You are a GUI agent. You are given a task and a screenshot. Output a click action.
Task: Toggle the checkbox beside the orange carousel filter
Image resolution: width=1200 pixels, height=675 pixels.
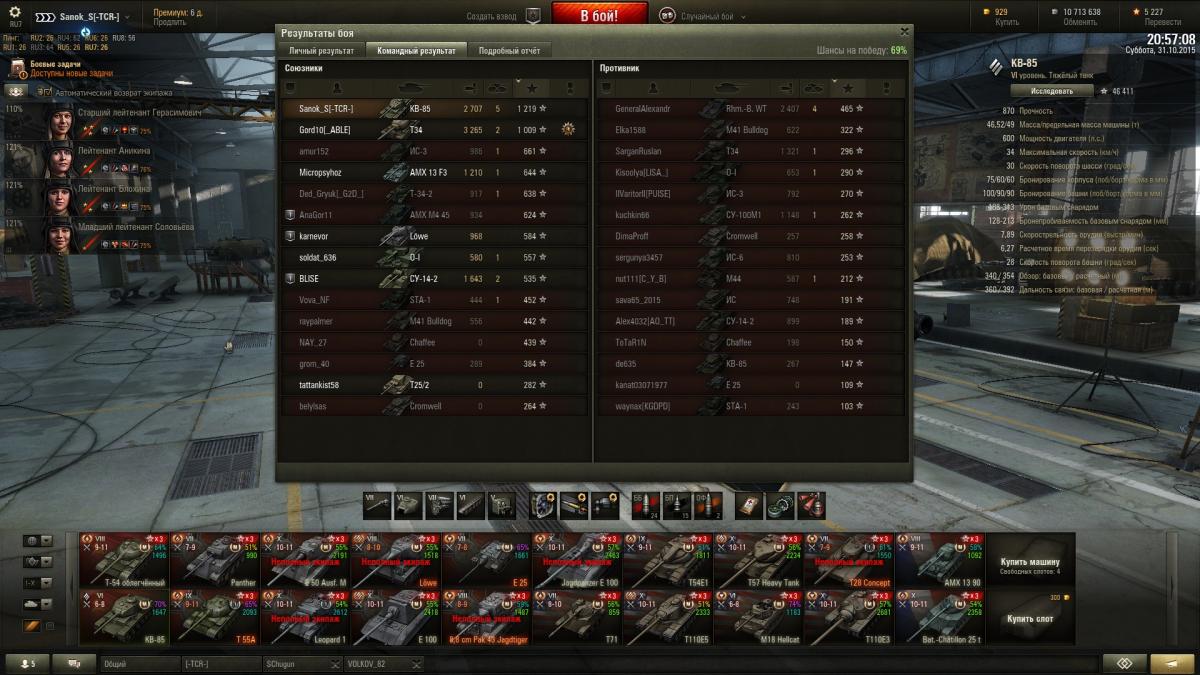tap(52, 627)
